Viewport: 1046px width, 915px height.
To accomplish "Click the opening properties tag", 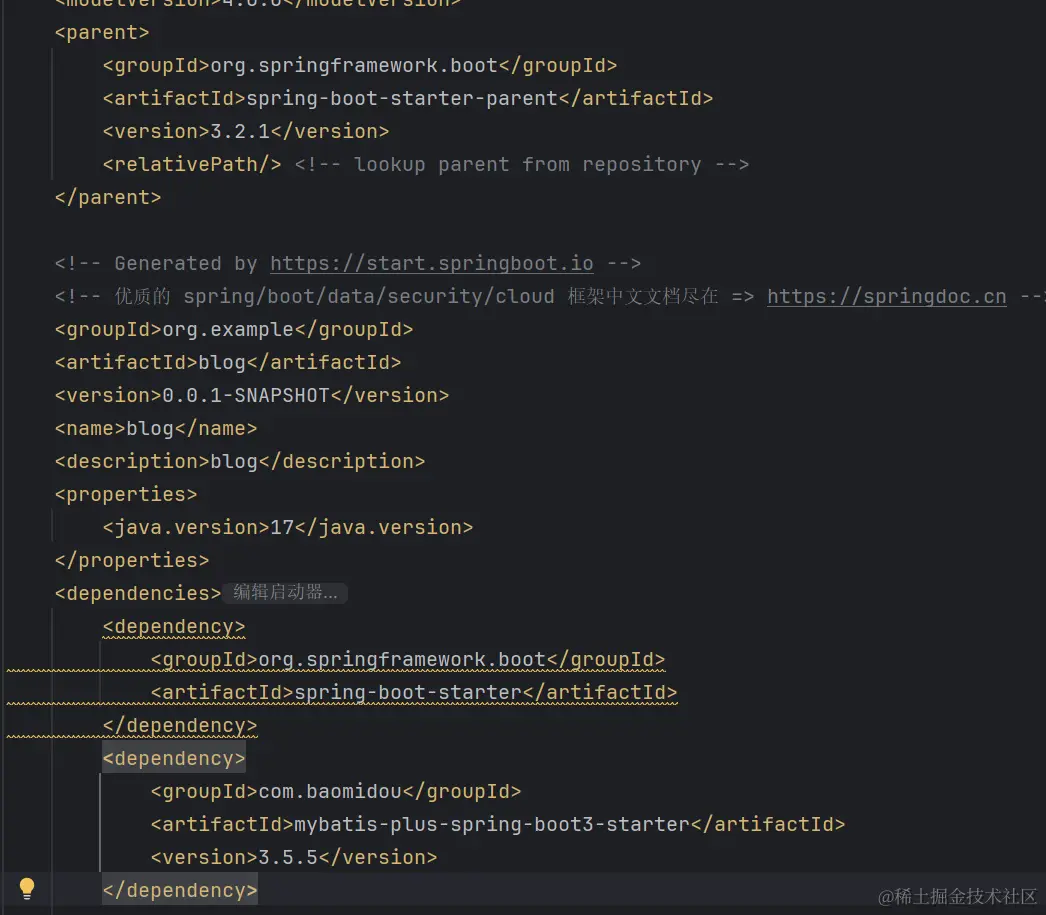I will pos(125,494).
